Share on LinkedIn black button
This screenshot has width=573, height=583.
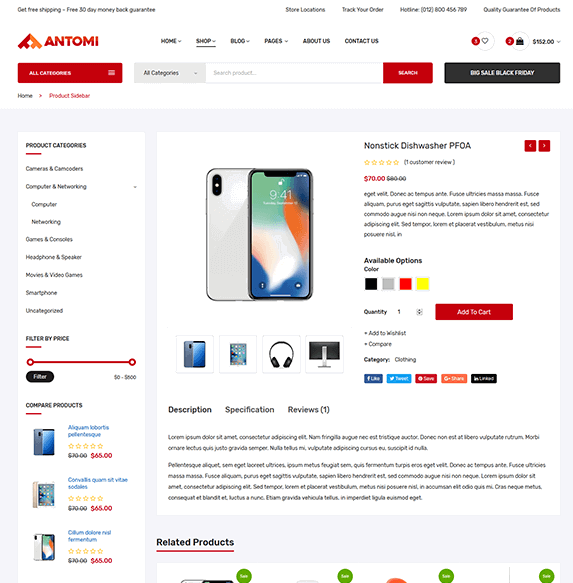[x=484, y=379]
